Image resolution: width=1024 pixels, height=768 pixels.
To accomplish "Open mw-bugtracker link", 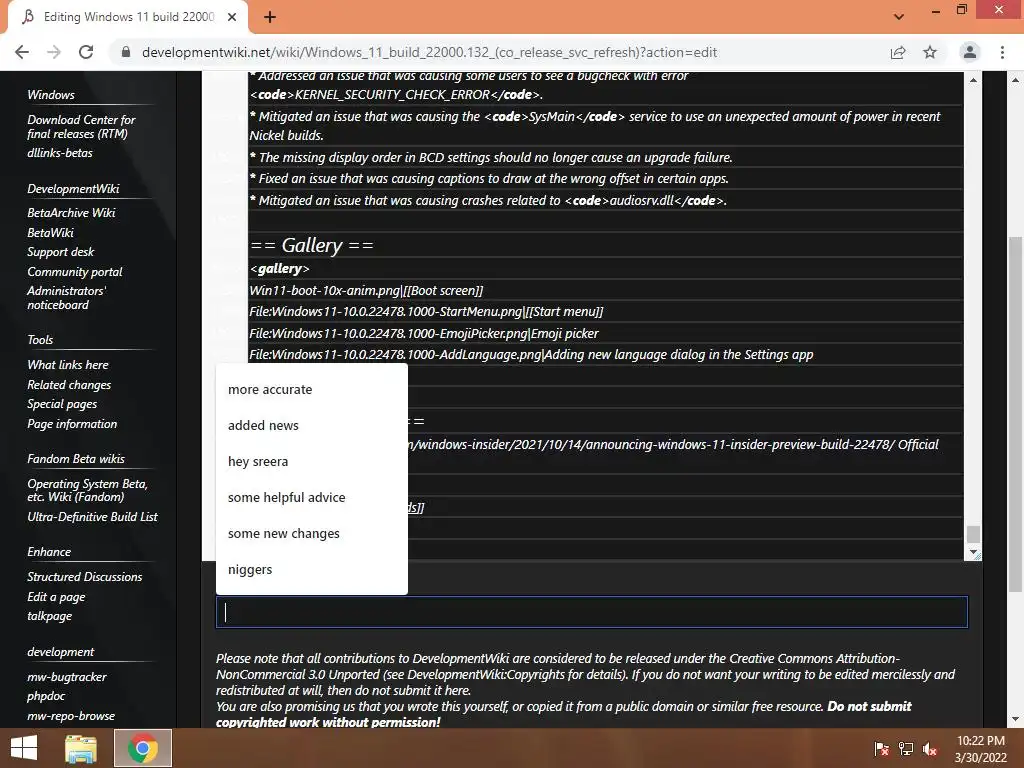I will click(x=67, y=677).
